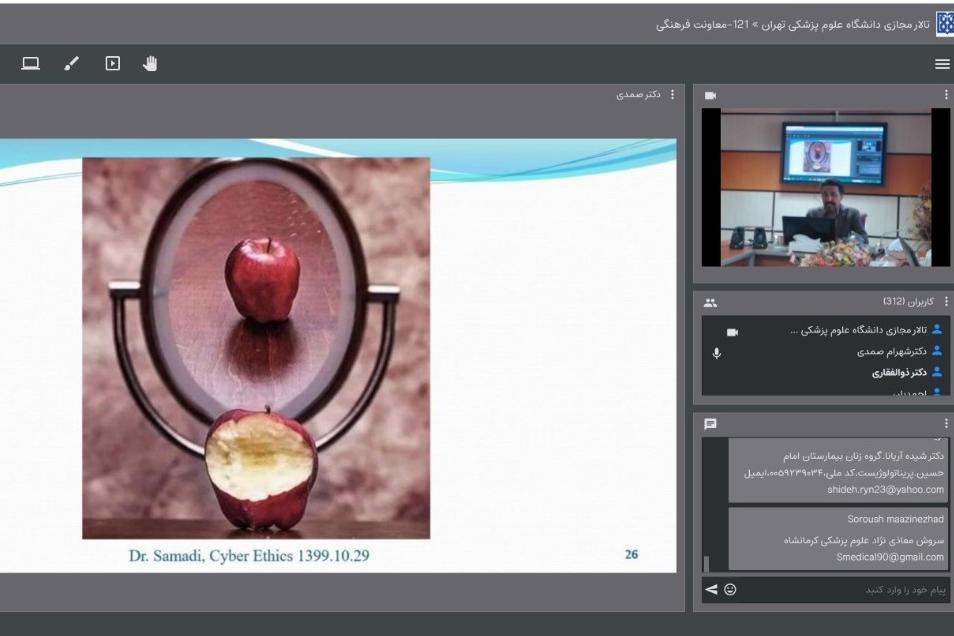Open the emoji smiley picker
This screenshot has width=954, height=636.
tap(730, 590)
